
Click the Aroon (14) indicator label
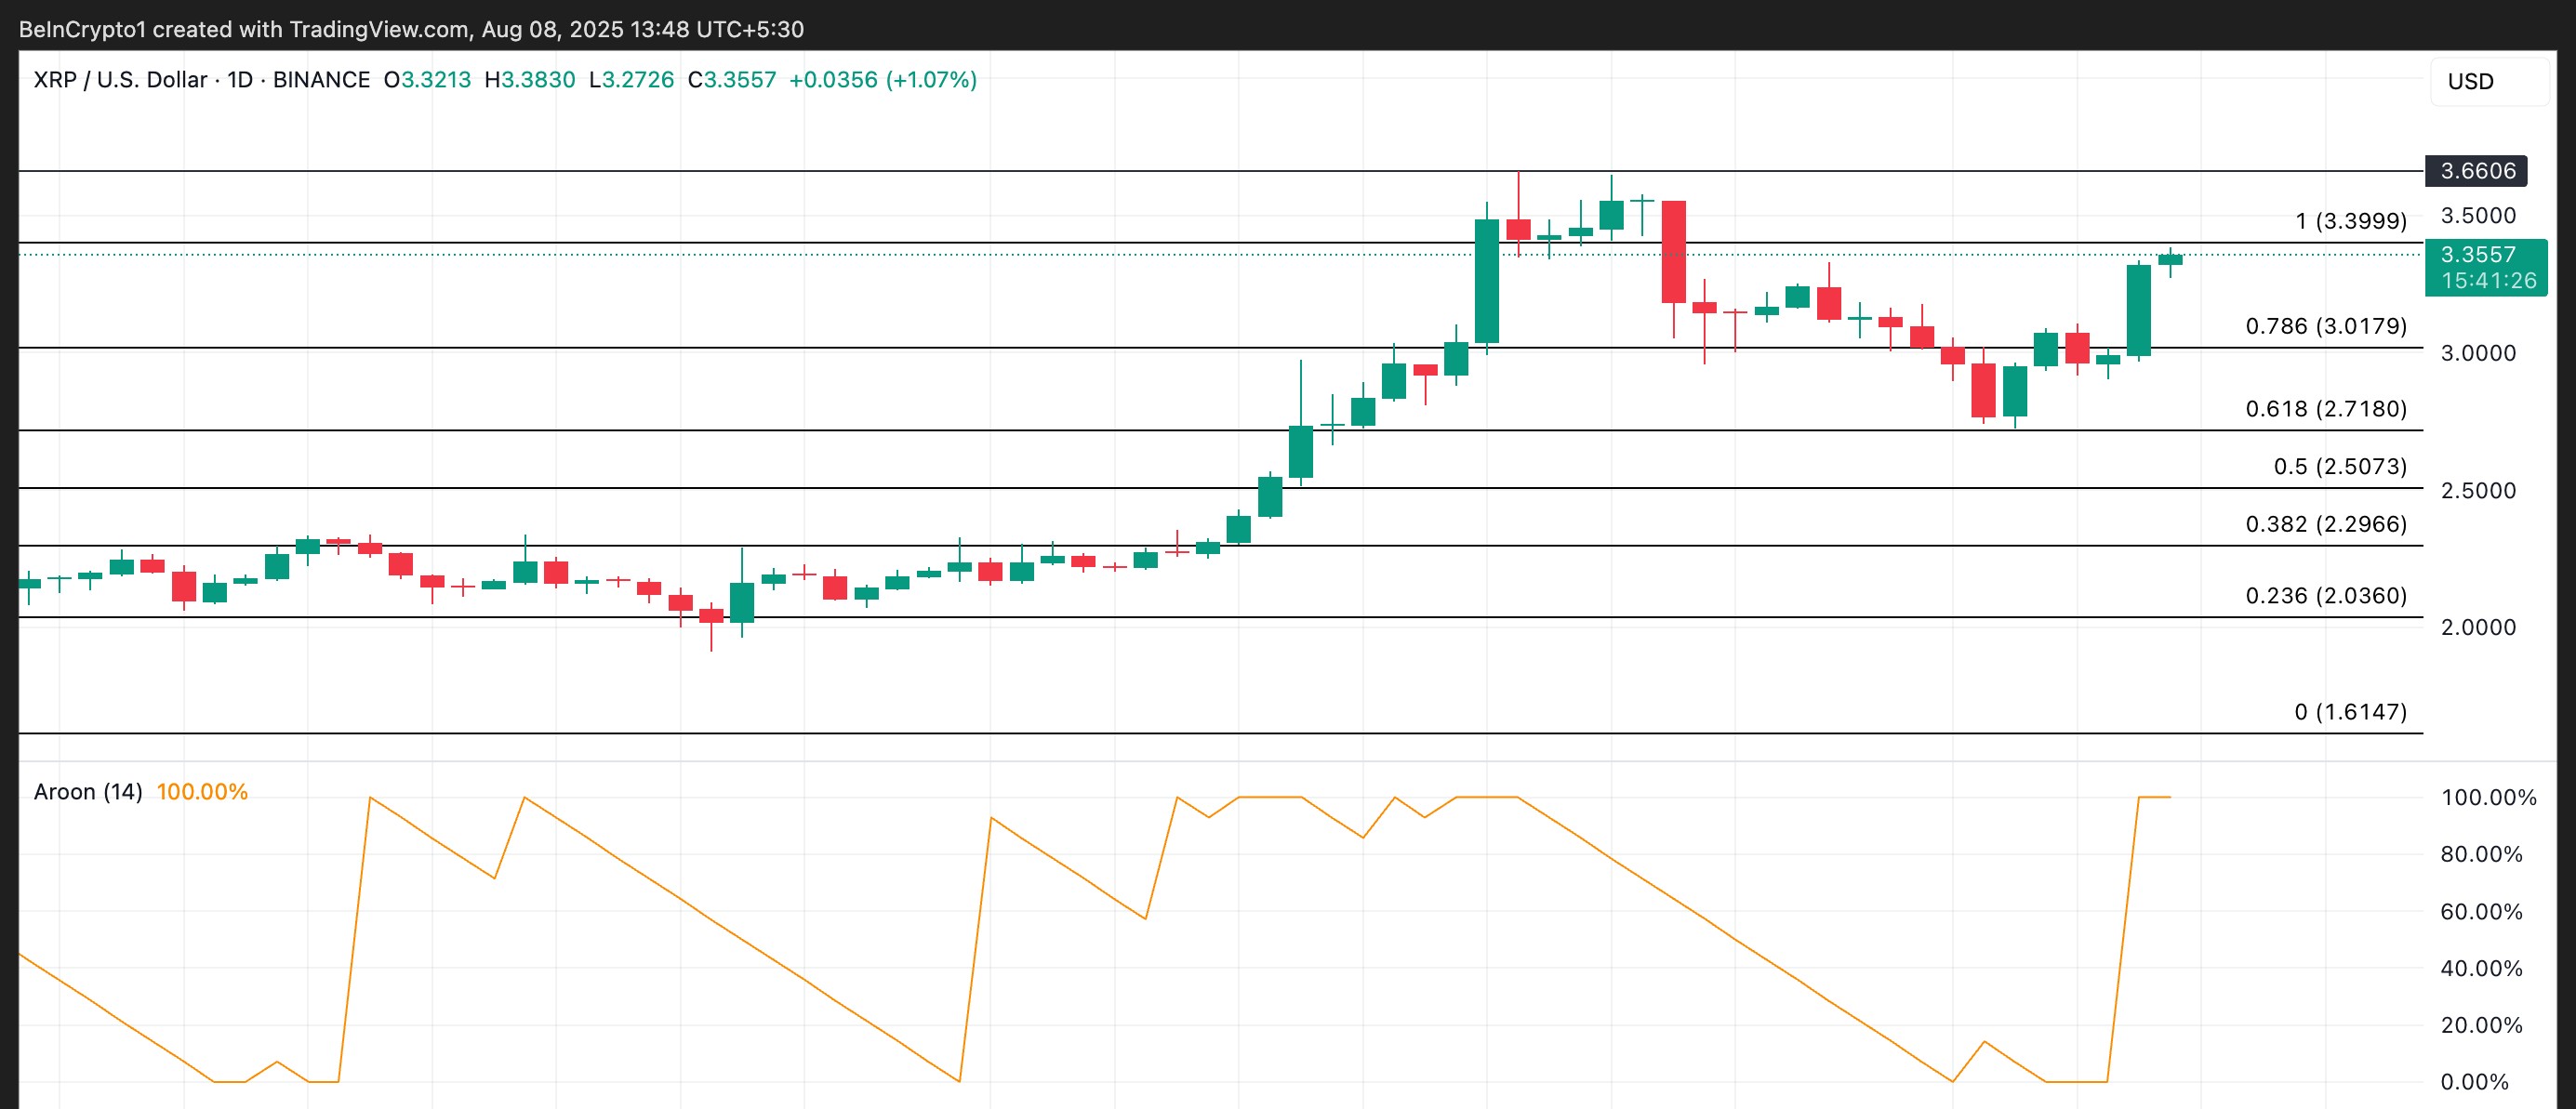click(x=88, y=792)
